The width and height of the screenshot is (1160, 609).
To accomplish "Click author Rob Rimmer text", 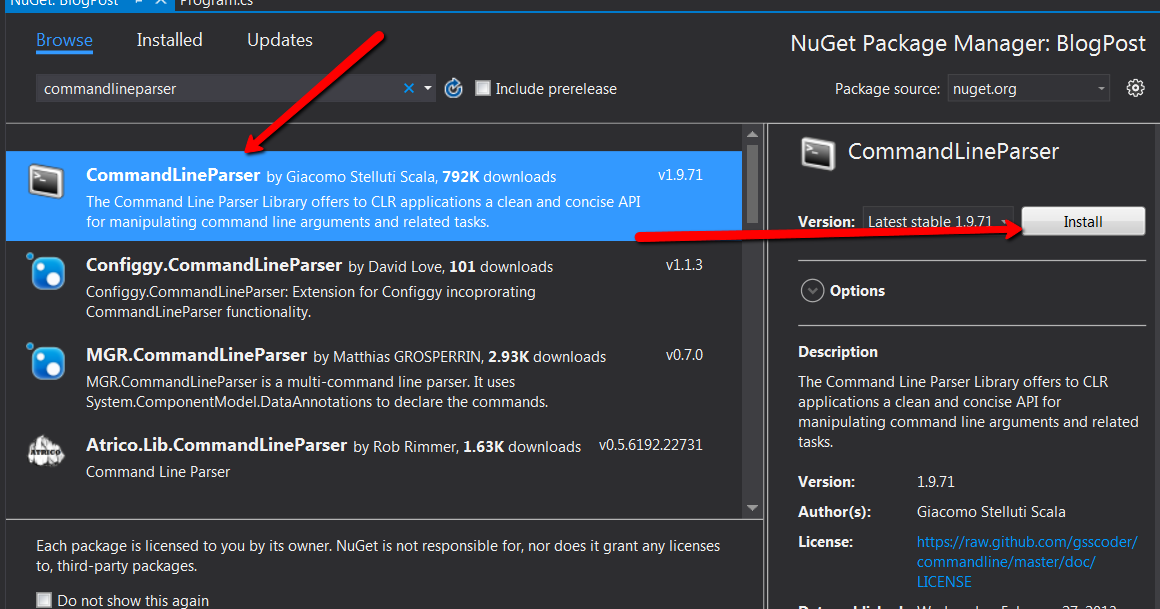I will pos(414,447).
